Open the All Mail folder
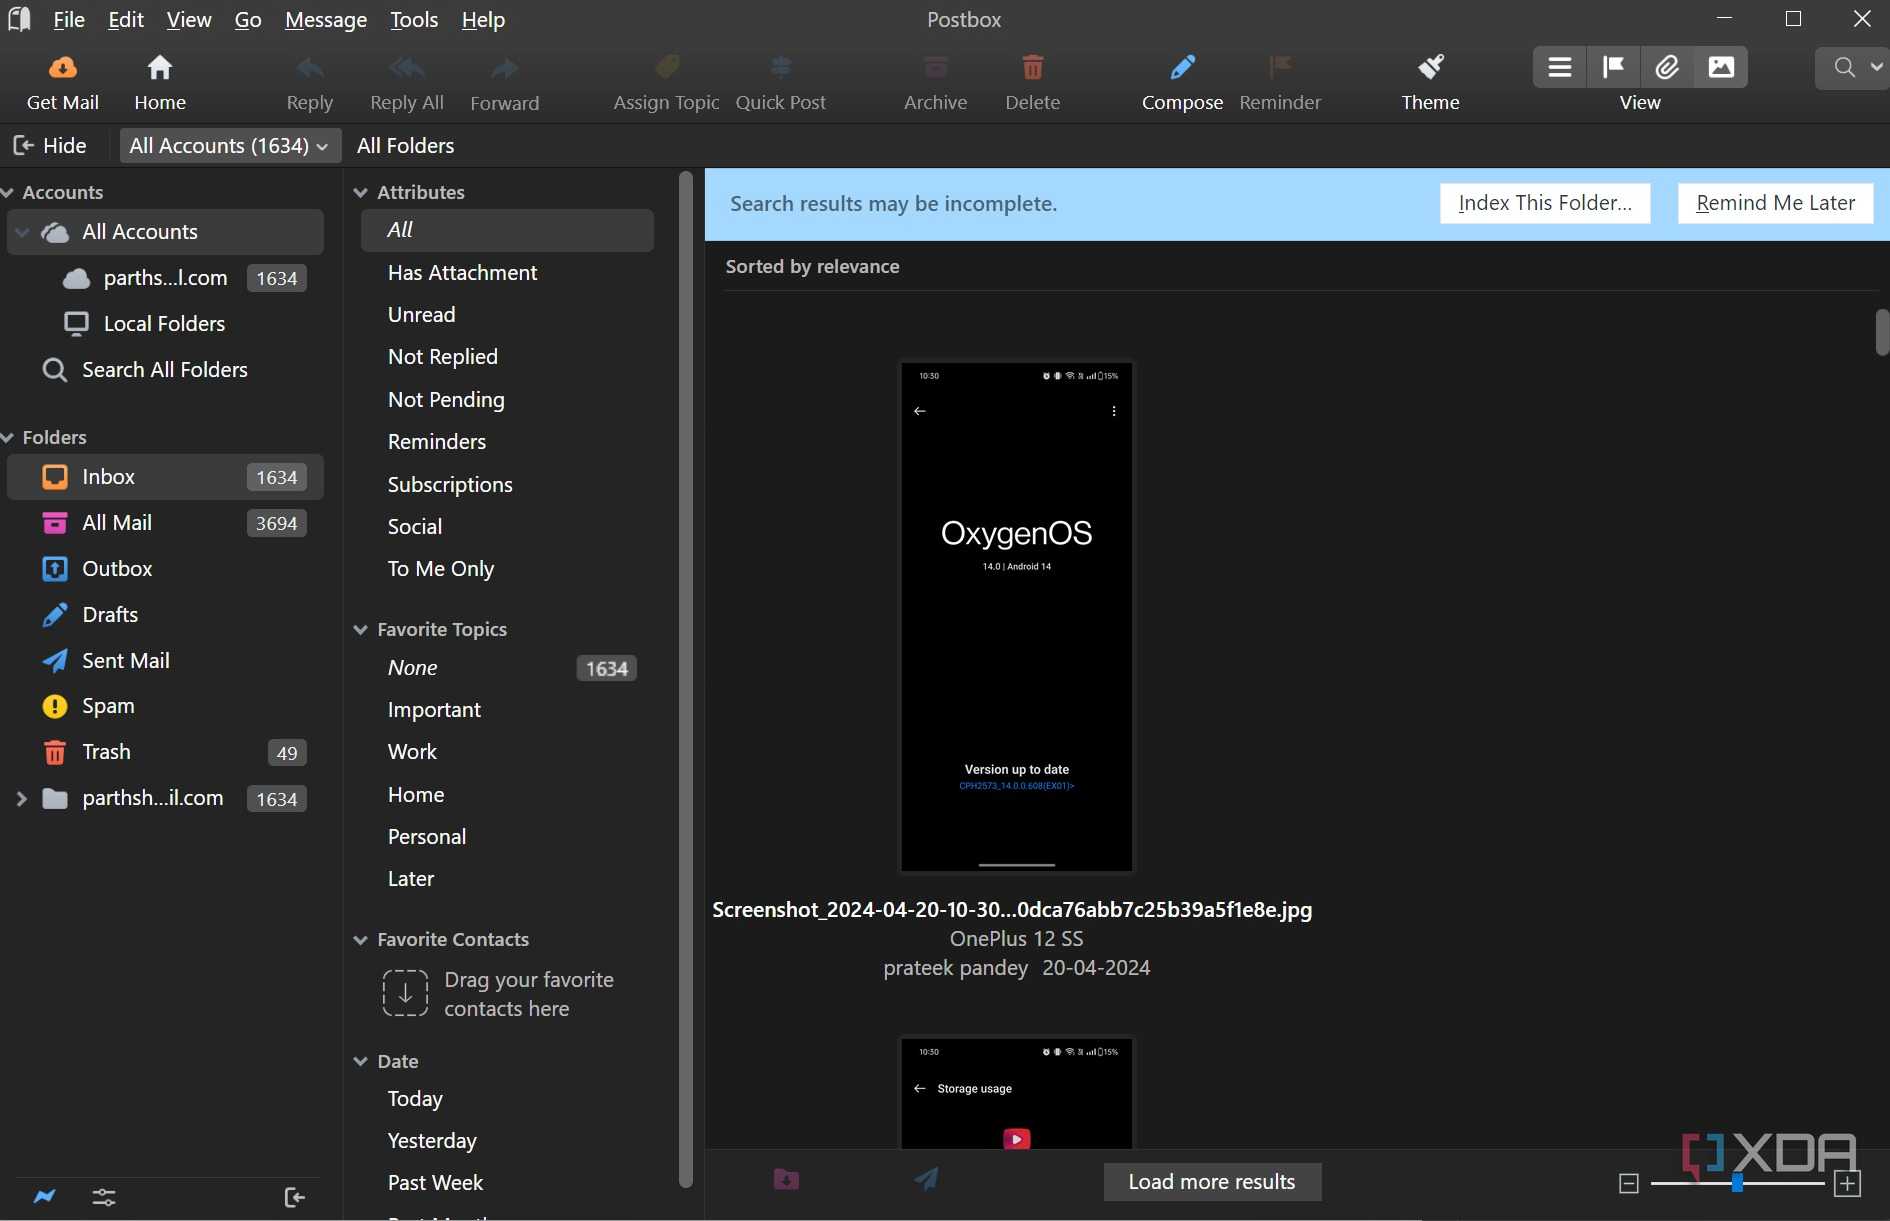The image size is (1890, 1221). point(165,523)
